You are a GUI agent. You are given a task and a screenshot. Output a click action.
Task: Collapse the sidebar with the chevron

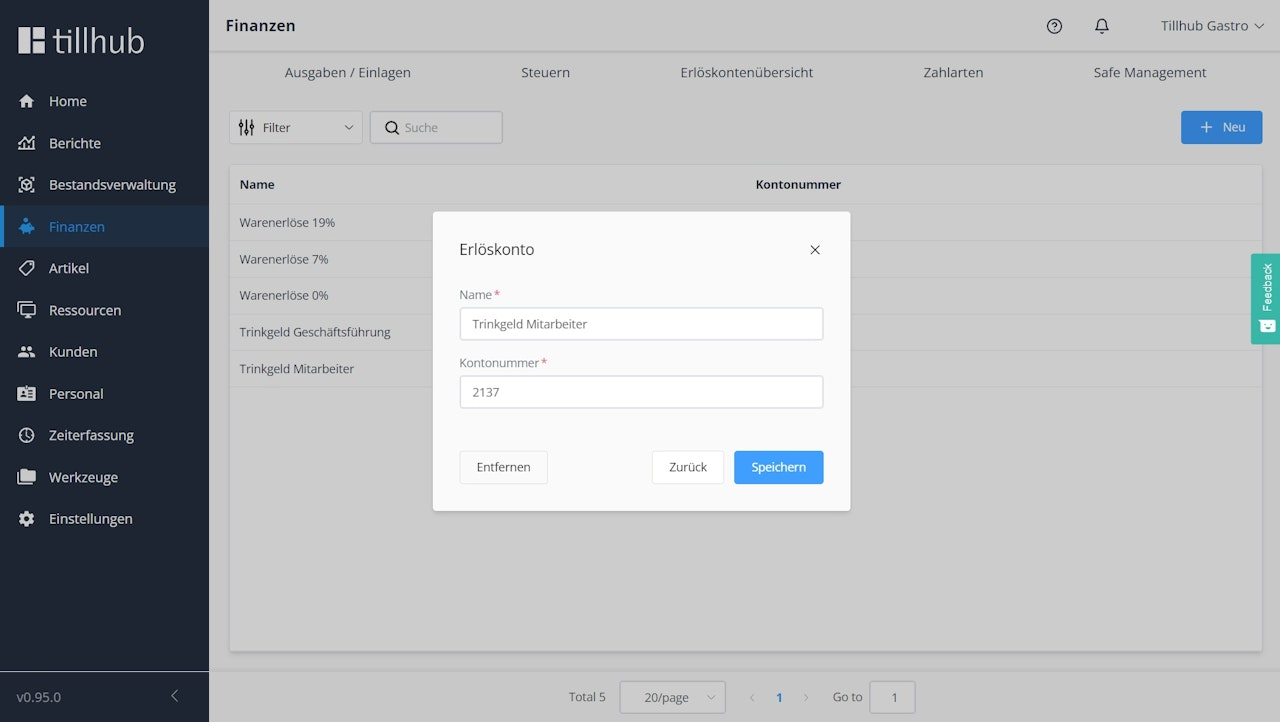(x=174, y=696)
